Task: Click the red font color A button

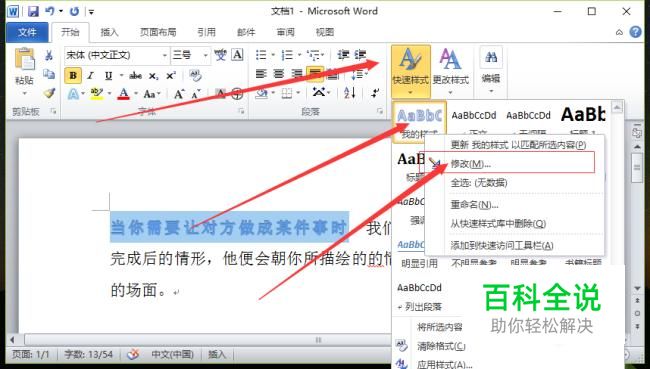Action: (124, 94)
